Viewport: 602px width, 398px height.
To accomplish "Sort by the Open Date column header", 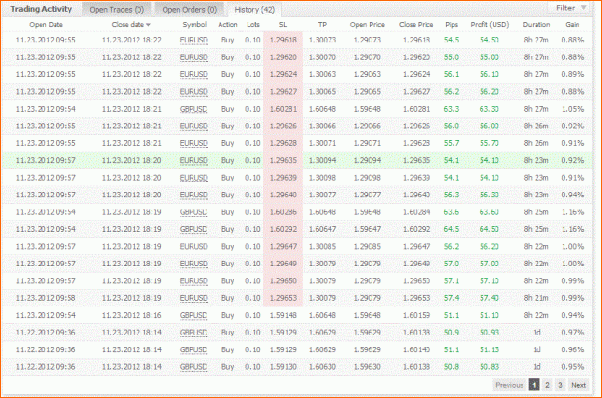I will tap(46, 25).
